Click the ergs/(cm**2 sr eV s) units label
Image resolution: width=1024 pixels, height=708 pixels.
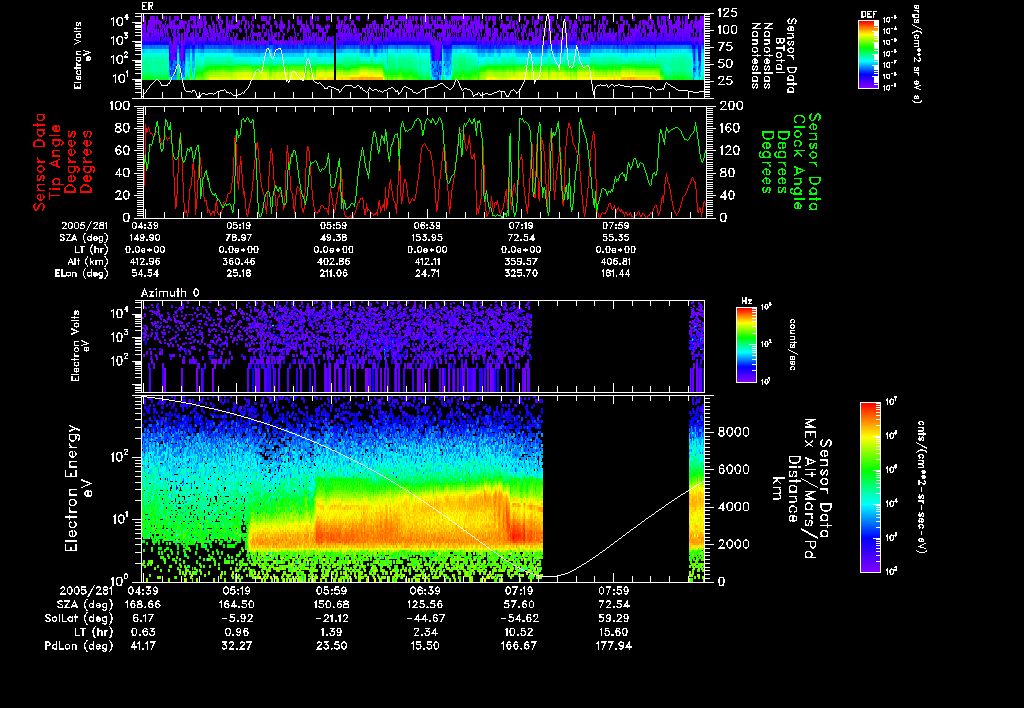(915, 54)
